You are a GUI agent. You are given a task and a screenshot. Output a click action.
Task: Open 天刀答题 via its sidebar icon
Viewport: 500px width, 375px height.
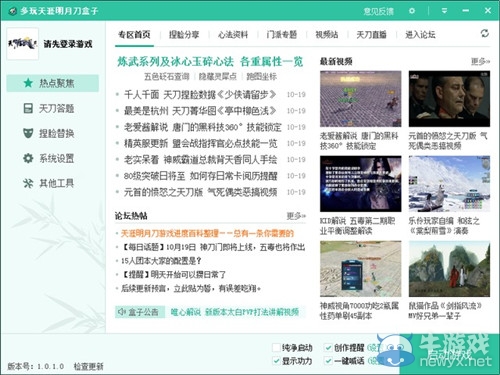(28, 108)
